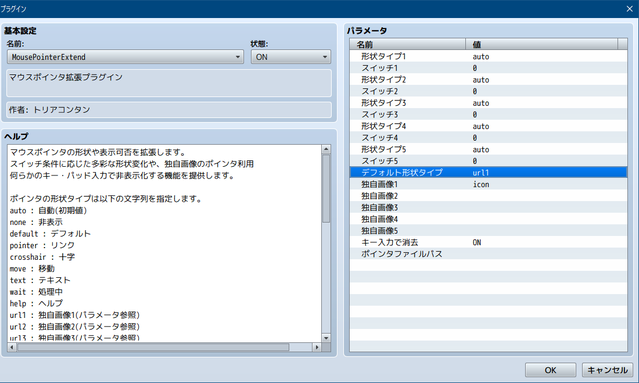Select the 独自画像1 parameter row

tap(488, 184)
